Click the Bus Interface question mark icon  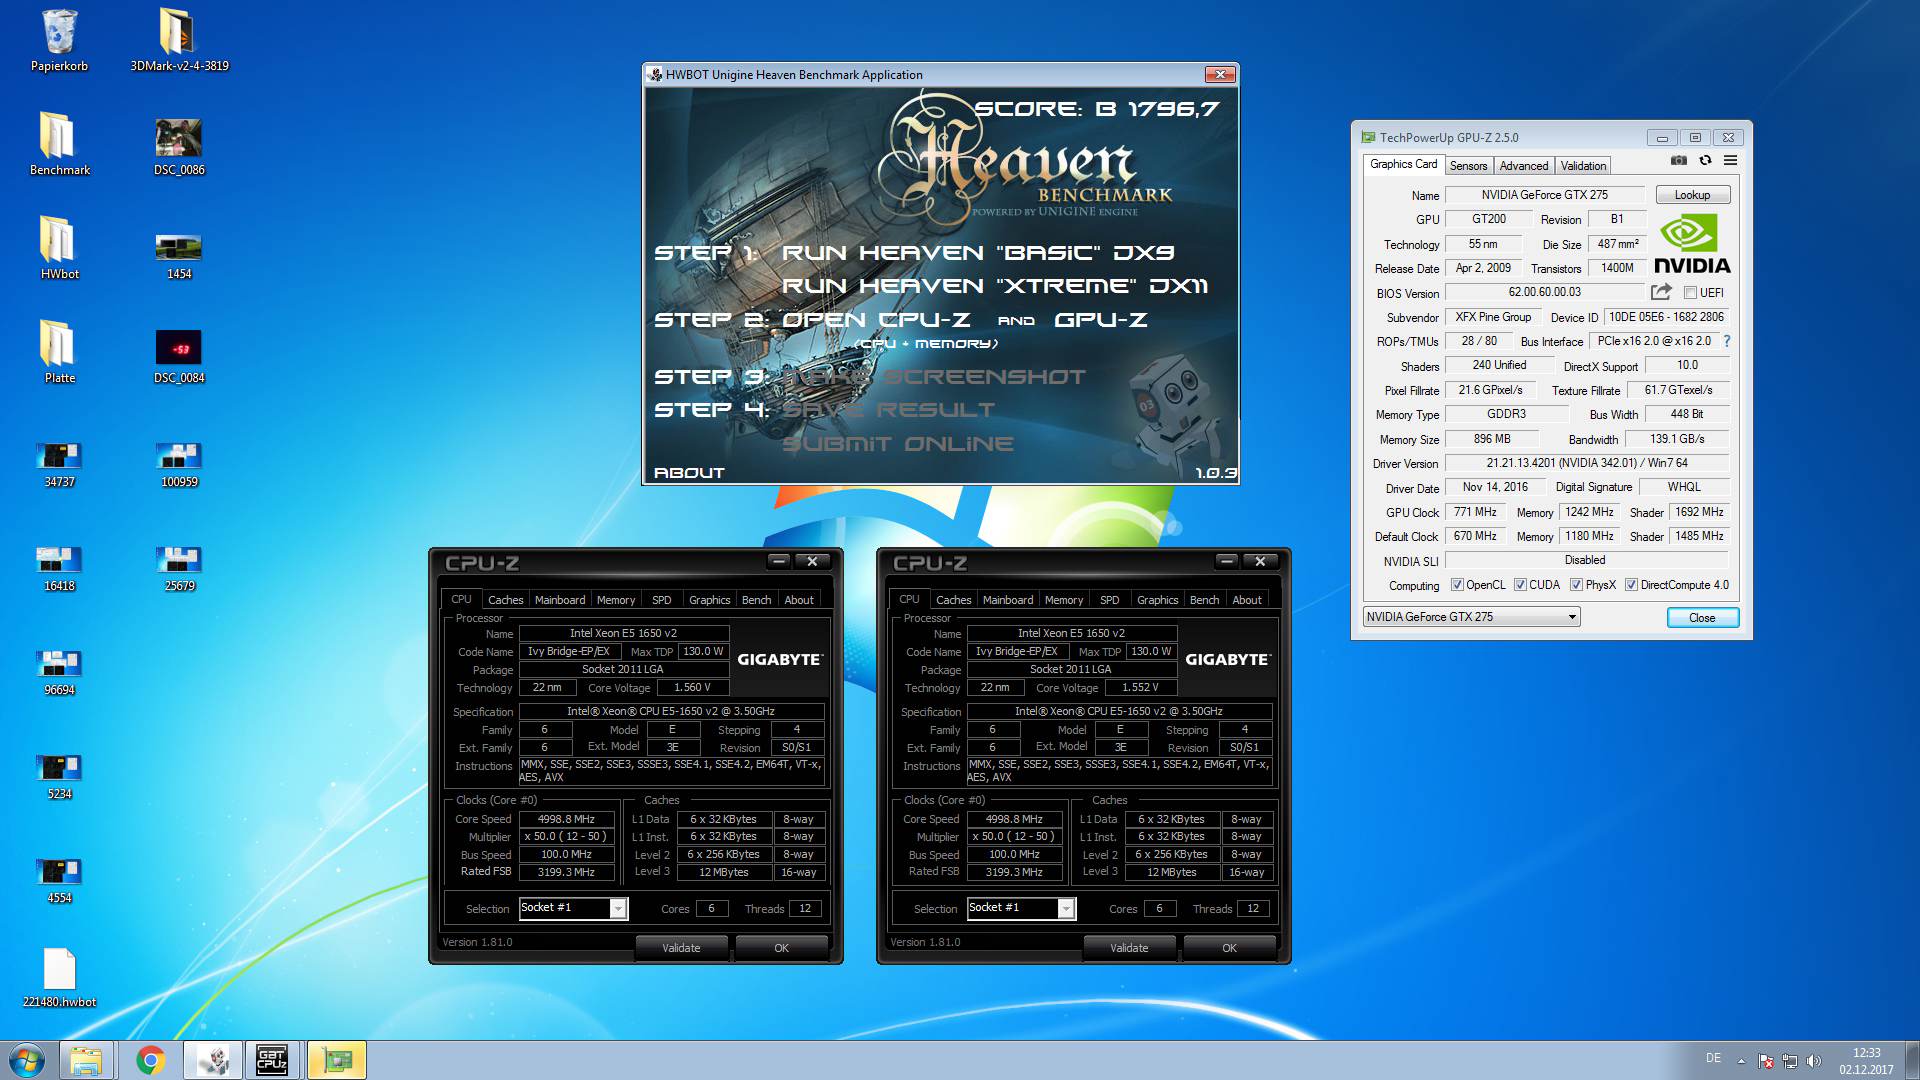tap(1727, 341)
